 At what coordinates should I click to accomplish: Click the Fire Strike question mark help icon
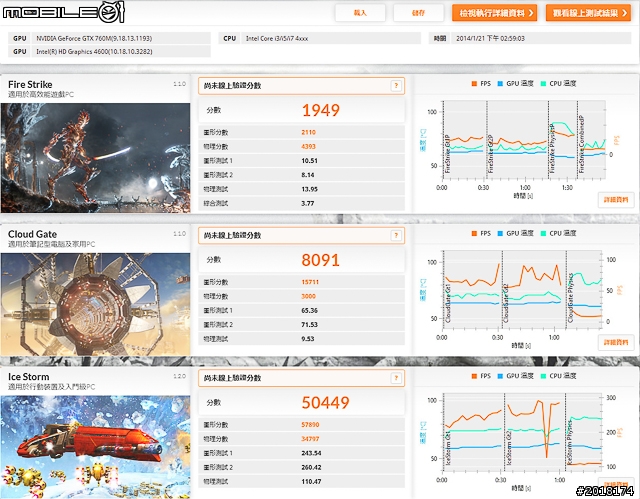(396, 86)
